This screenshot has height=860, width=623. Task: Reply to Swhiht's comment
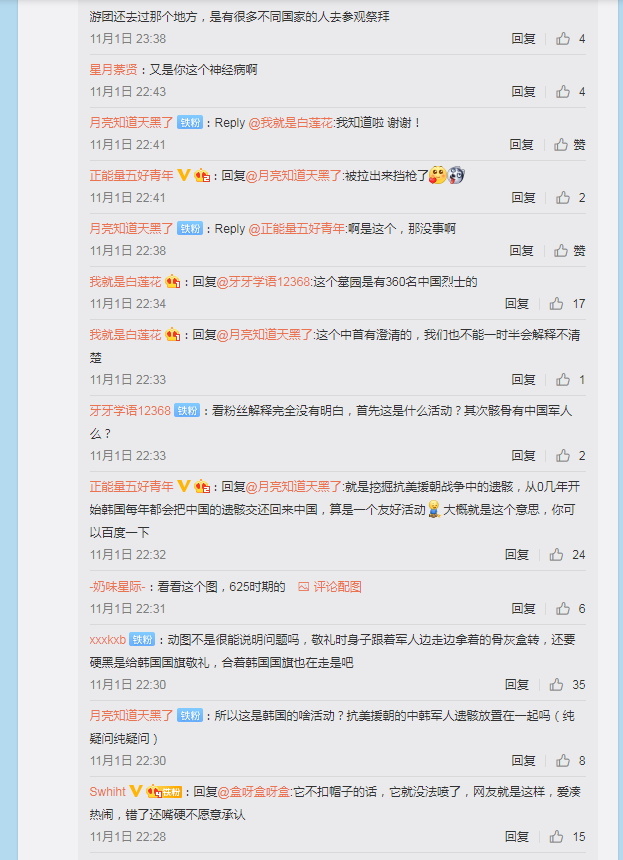[517, 836]
